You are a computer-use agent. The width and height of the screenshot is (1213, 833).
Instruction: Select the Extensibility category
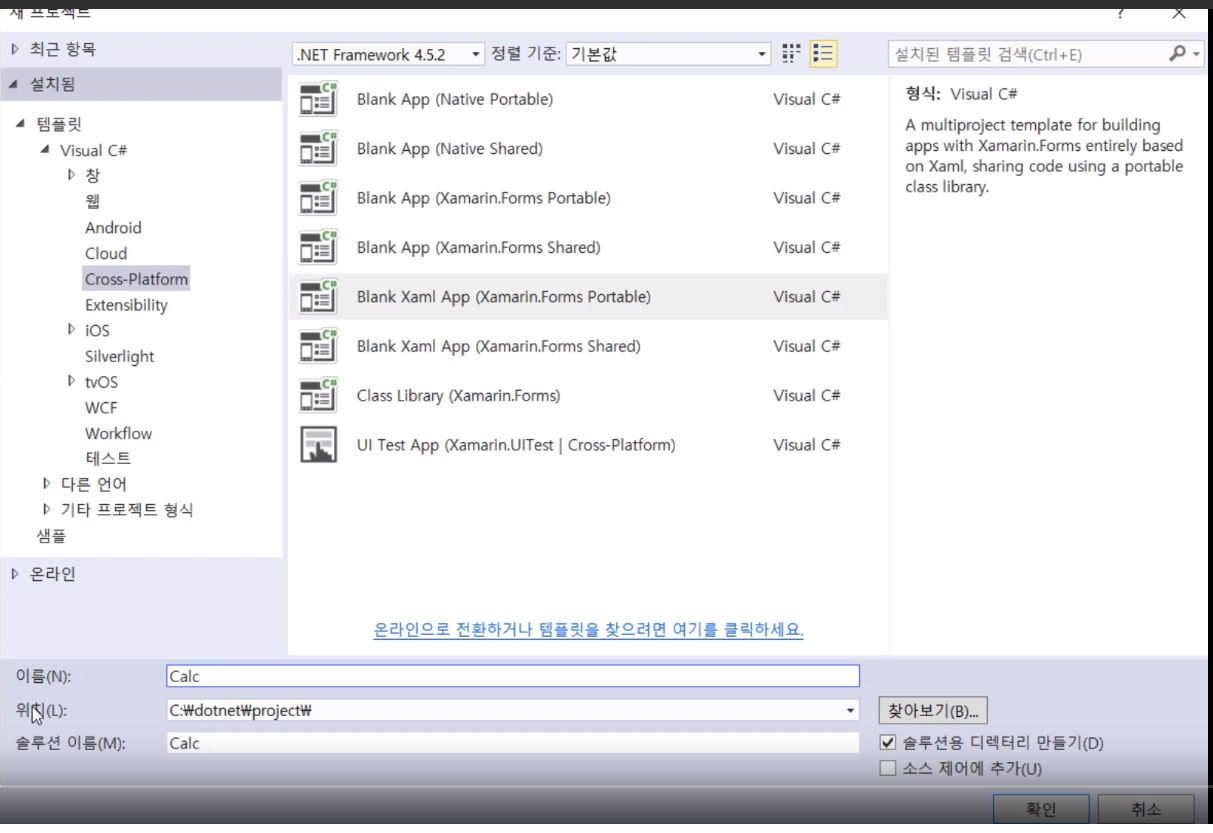(x=126, y=305)
